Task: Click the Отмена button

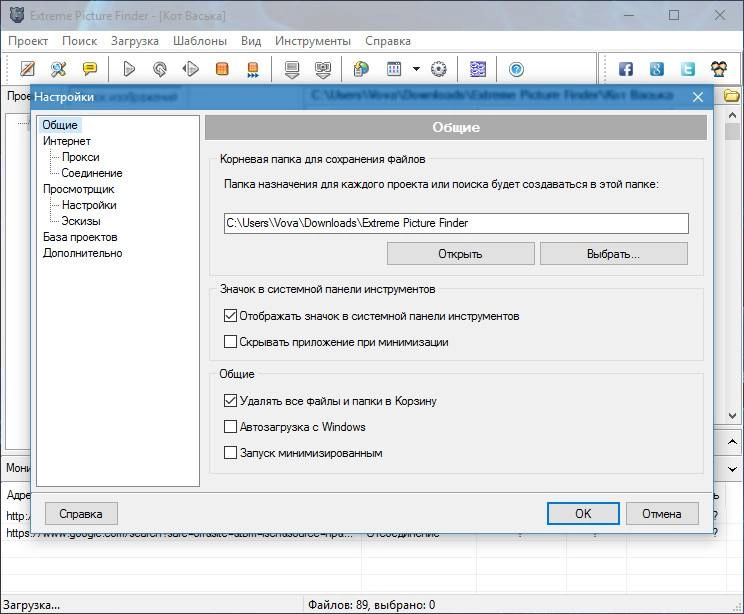Action: click(x=662, y=514)
